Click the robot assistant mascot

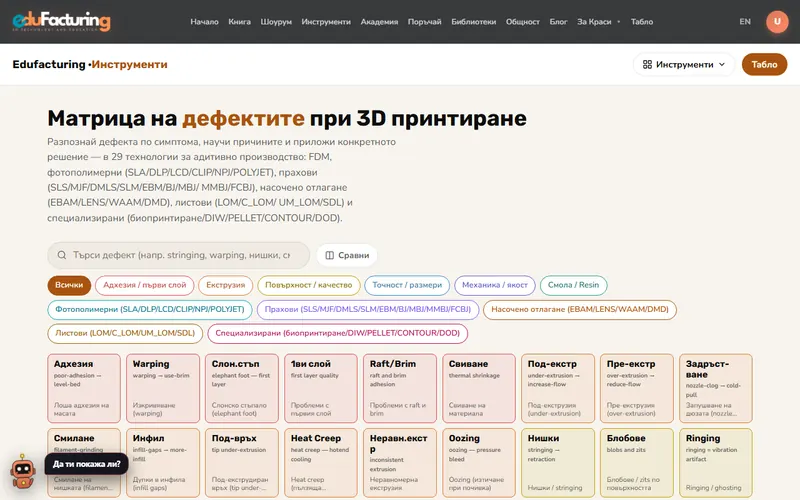[x=23, y=471]
